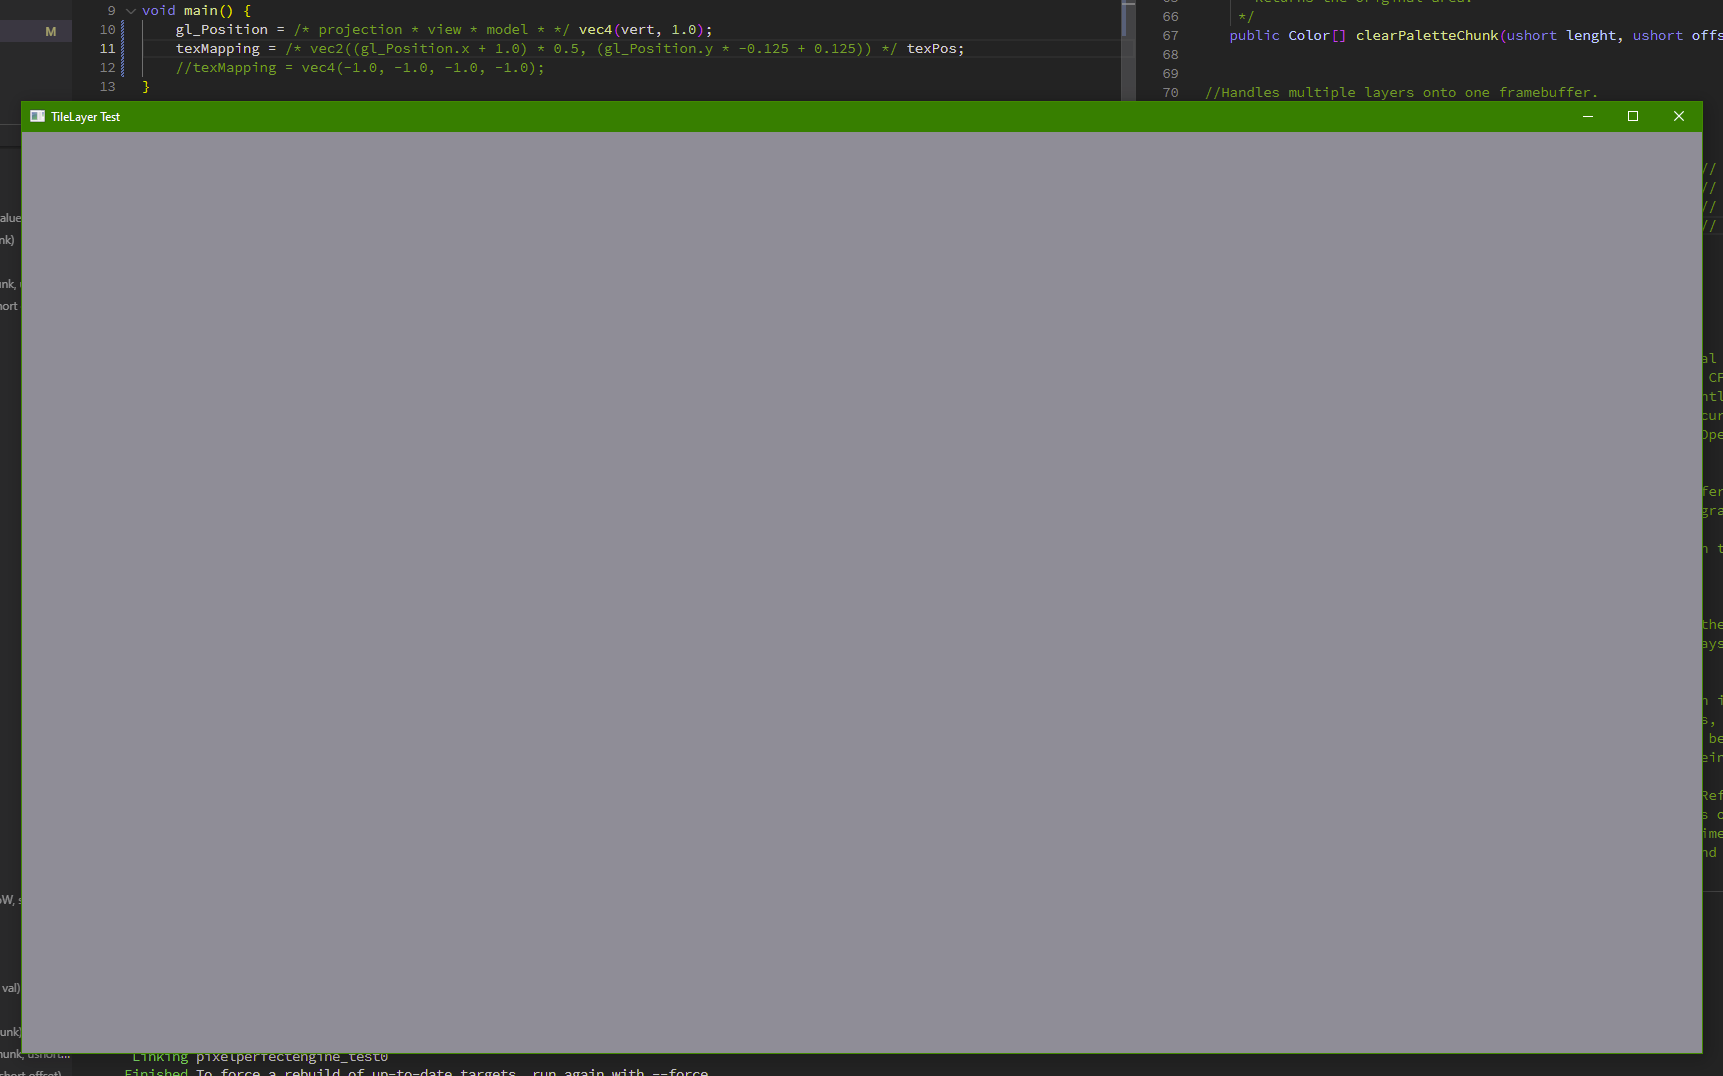
Task: Close the TileLayer Test window
Action: 1679,117
